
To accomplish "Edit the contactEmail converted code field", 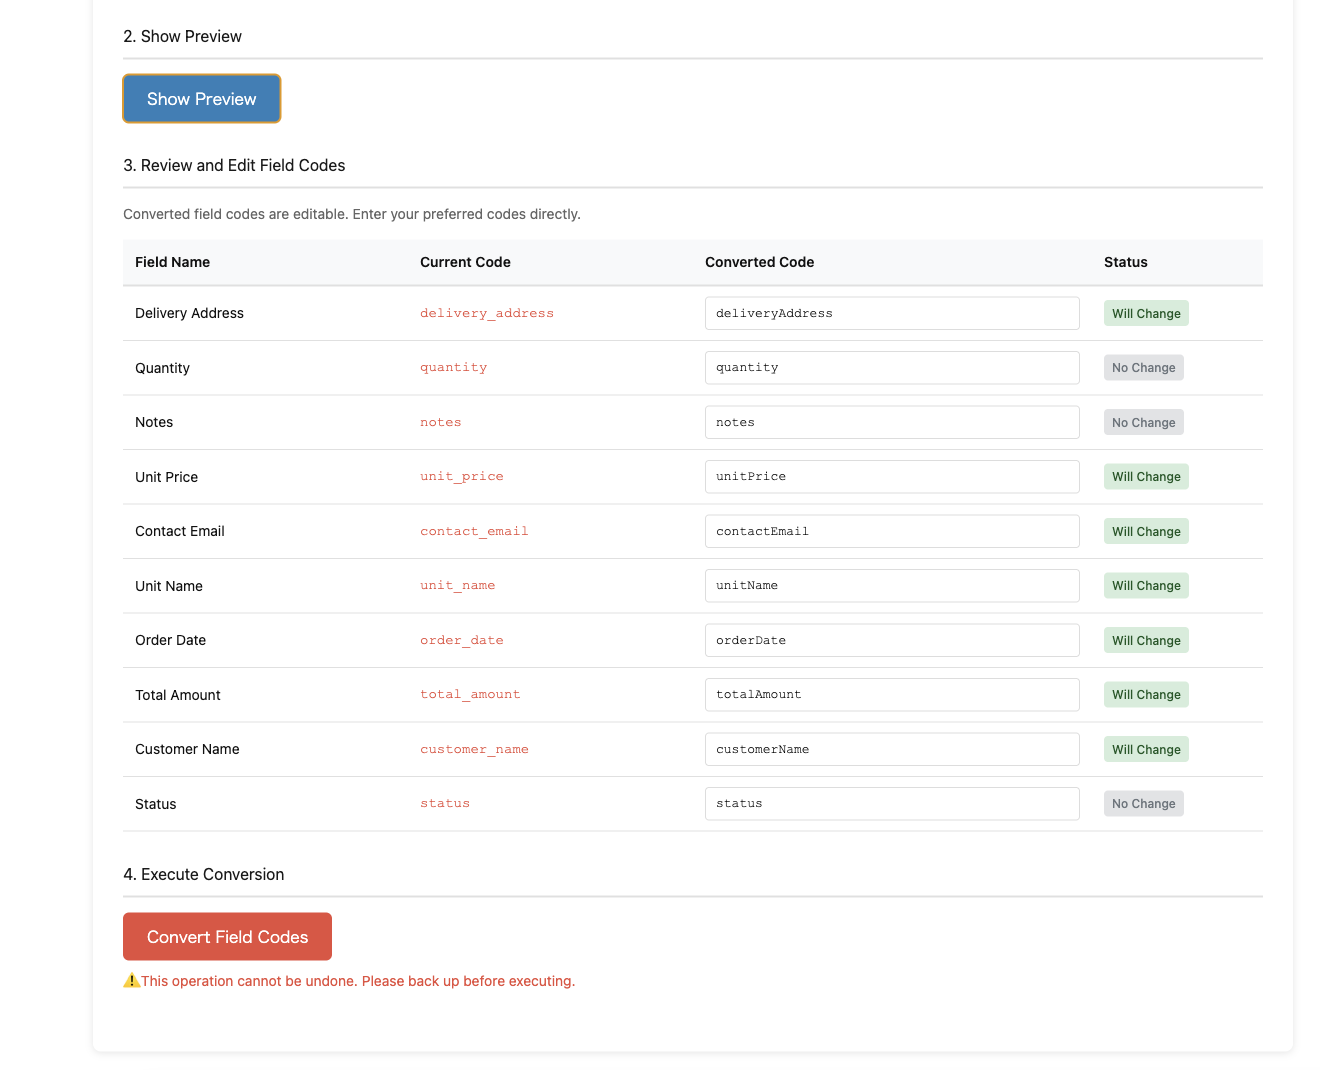I will point(892,531).
